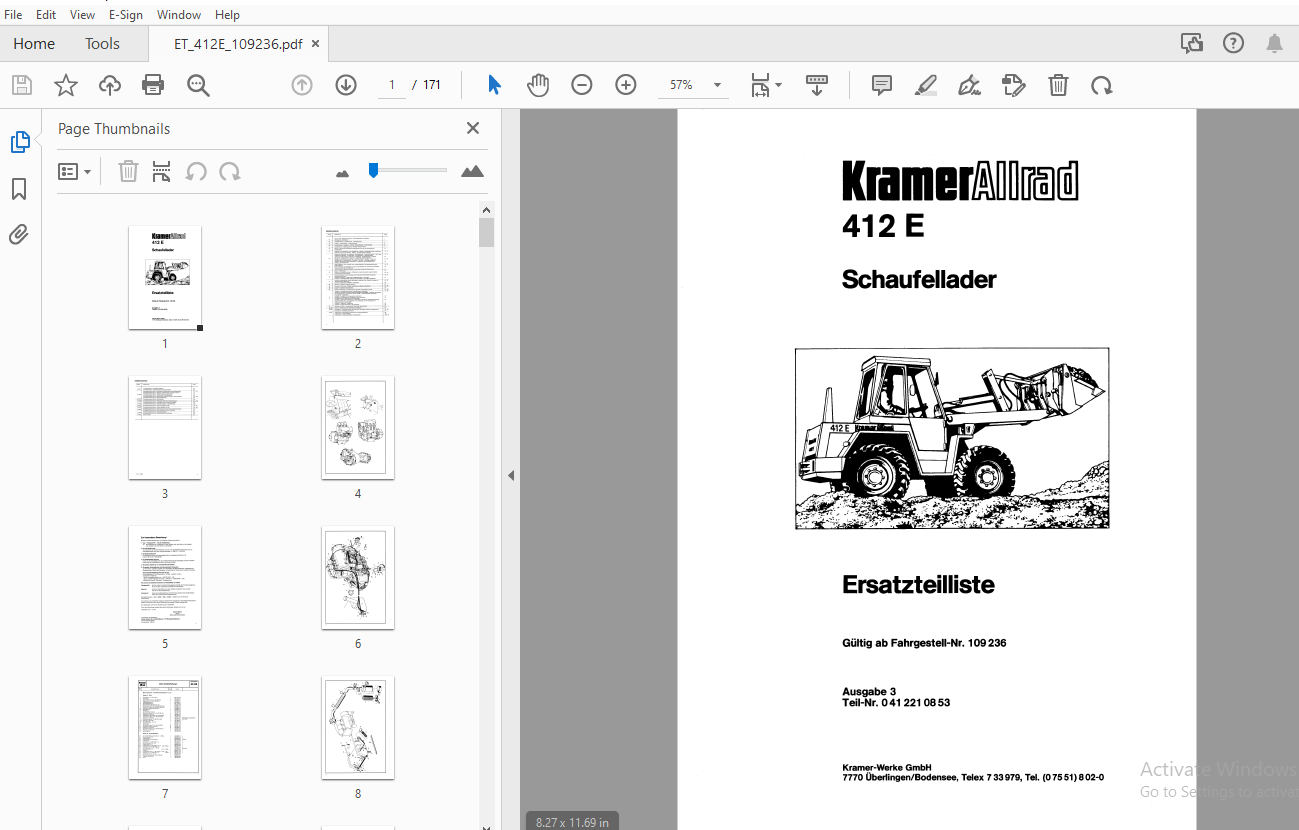Open the Bookmarks sidebar panel icon
The height and width of the screenshot is (830, 1299).
point(19,189)
